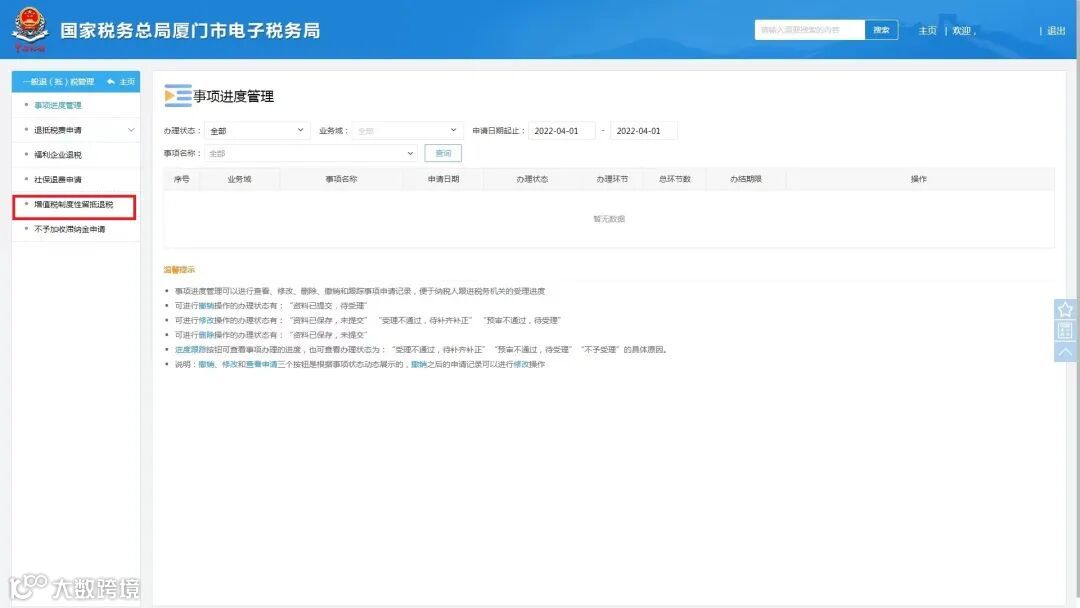Click the 办理状态 column header
The image size is (1080, 608).
click(x=532, y=179)
